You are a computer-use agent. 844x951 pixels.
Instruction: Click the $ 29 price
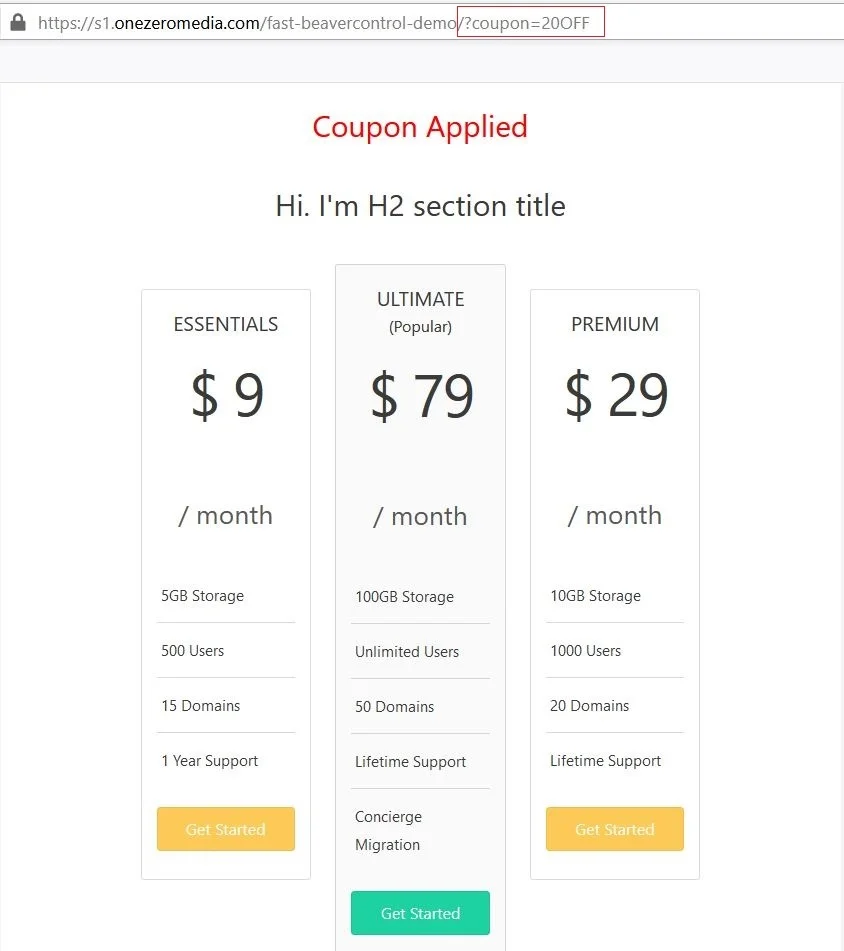pos(616,395)
